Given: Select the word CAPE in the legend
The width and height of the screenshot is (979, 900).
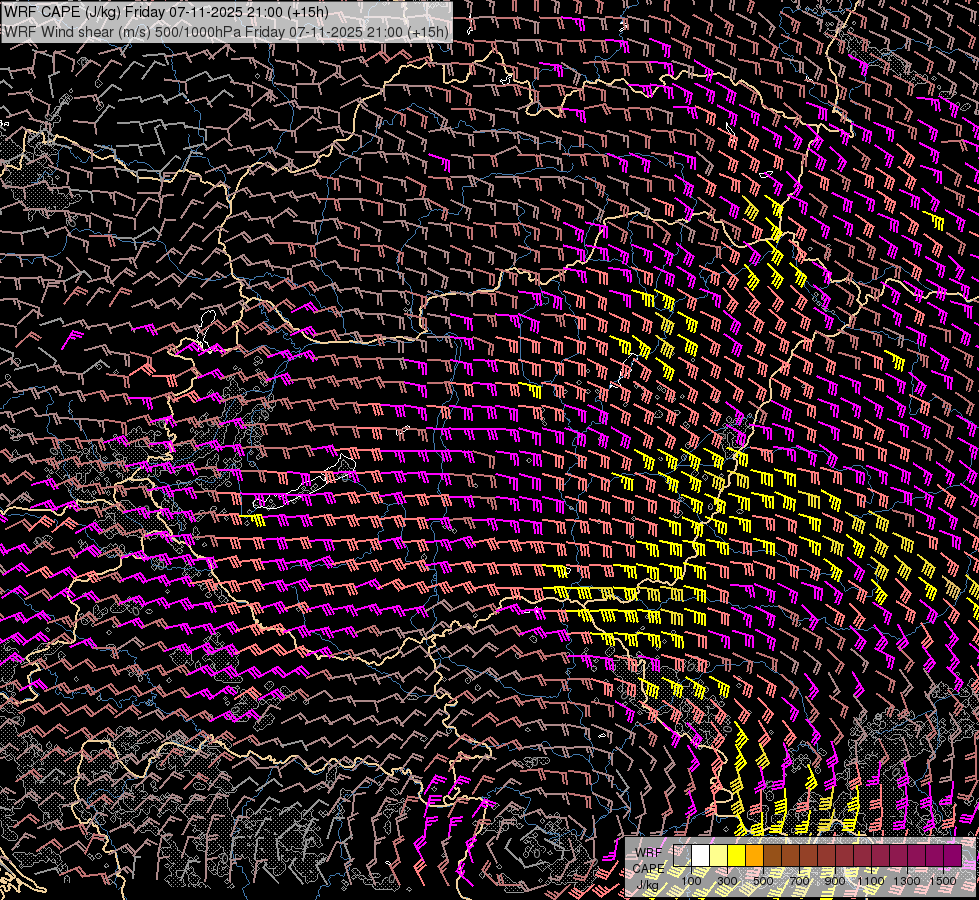Looking at the screenshot, I should [x=648, y=868].
